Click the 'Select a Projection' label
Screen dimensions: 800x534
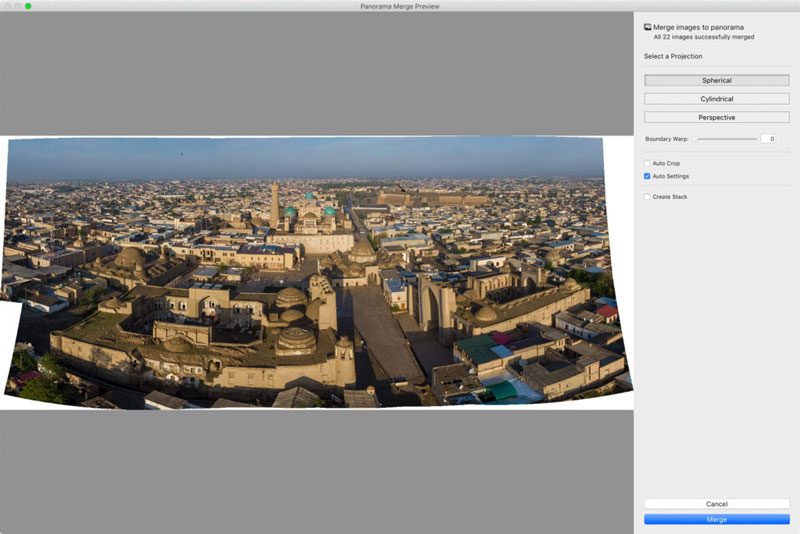[x=673, y=56]
